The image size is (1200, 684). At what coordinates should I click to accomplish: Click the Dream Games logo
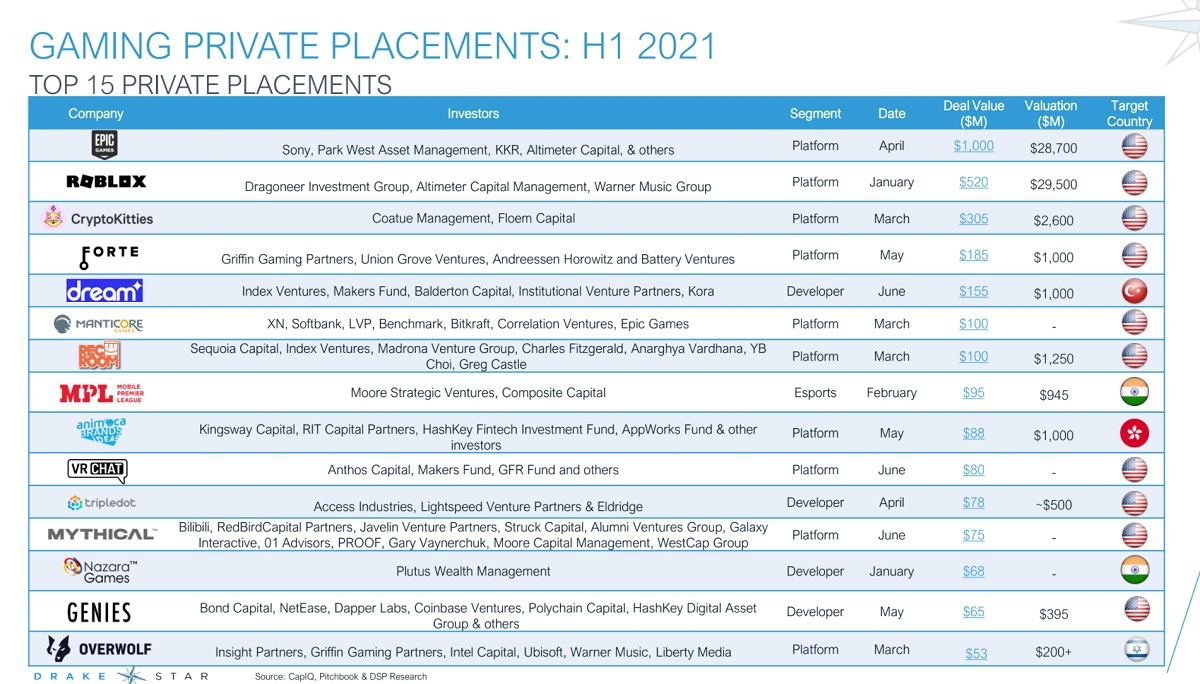click(104, 291)
